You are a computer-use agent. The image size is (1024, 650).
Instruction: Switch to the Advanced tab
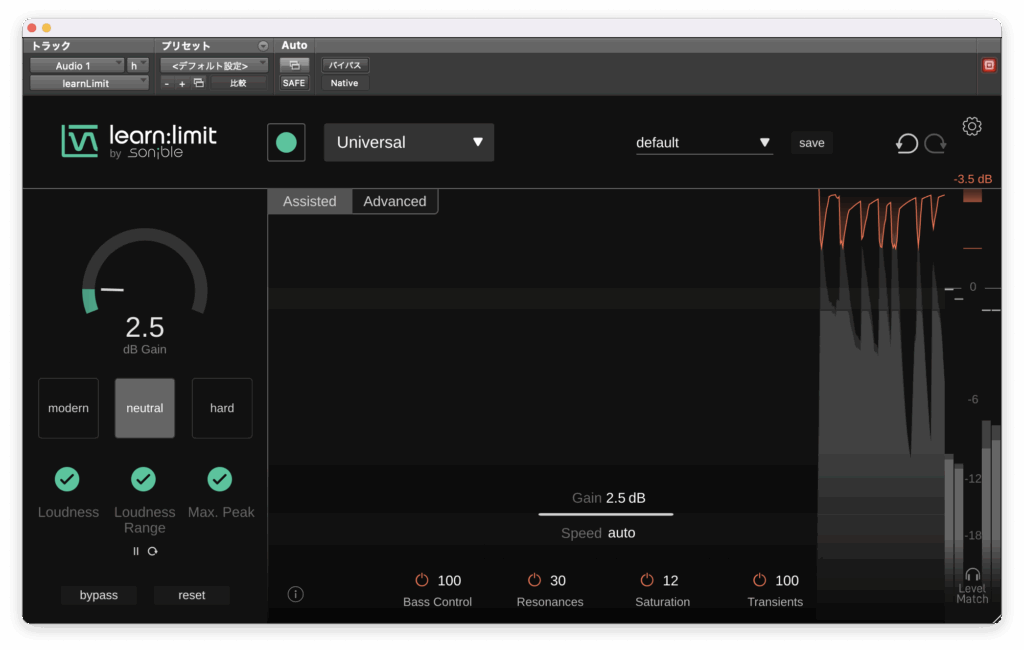395,201
